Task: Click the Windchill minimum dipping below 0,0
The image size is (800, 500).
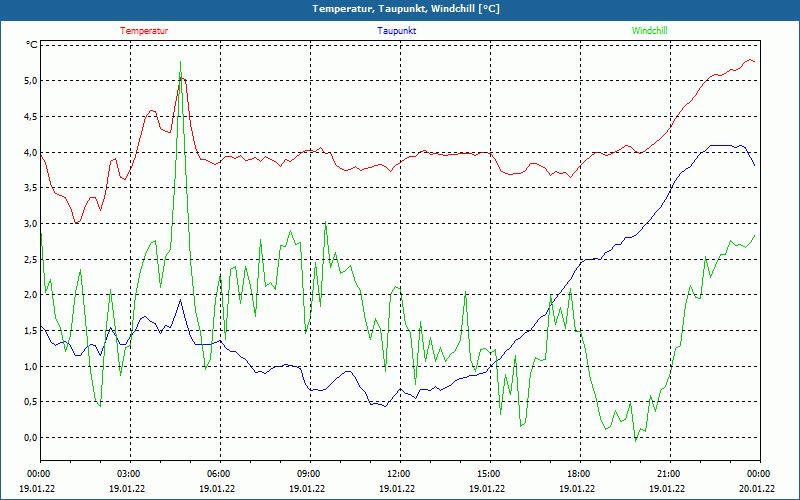Action: coord(635,440)
